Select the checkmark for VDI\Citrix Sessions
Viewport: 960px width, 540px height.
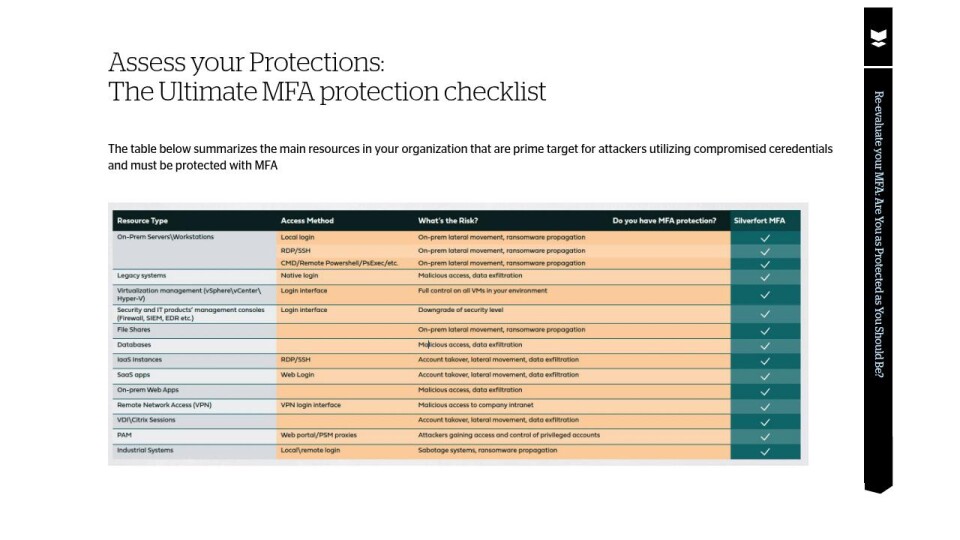(x=765, y=421)
